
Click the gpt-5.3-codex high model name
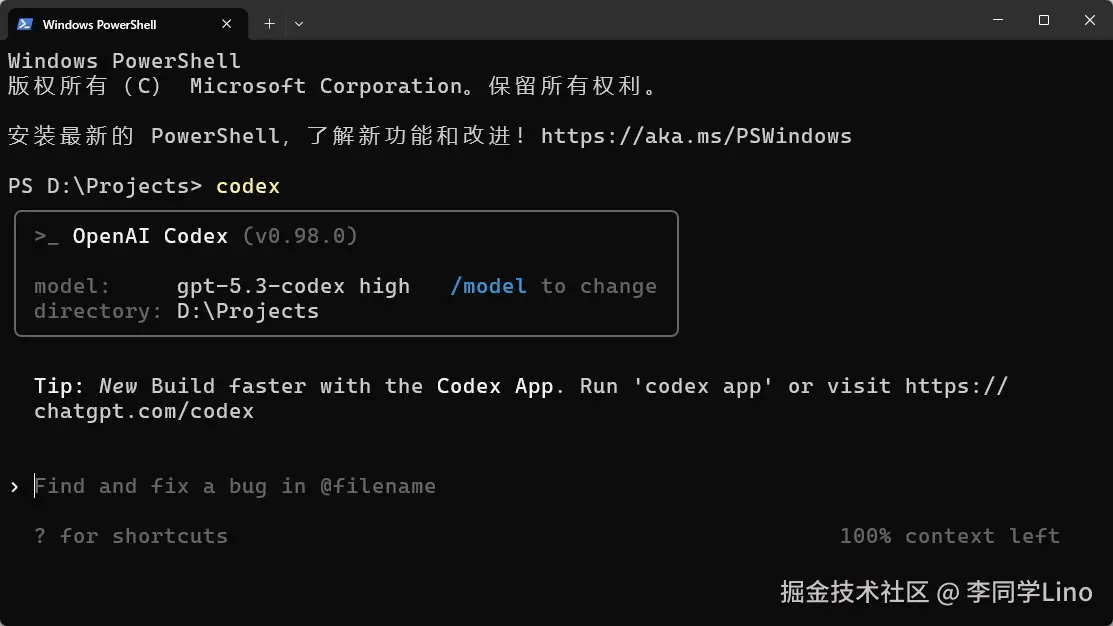tap(293, 286)
